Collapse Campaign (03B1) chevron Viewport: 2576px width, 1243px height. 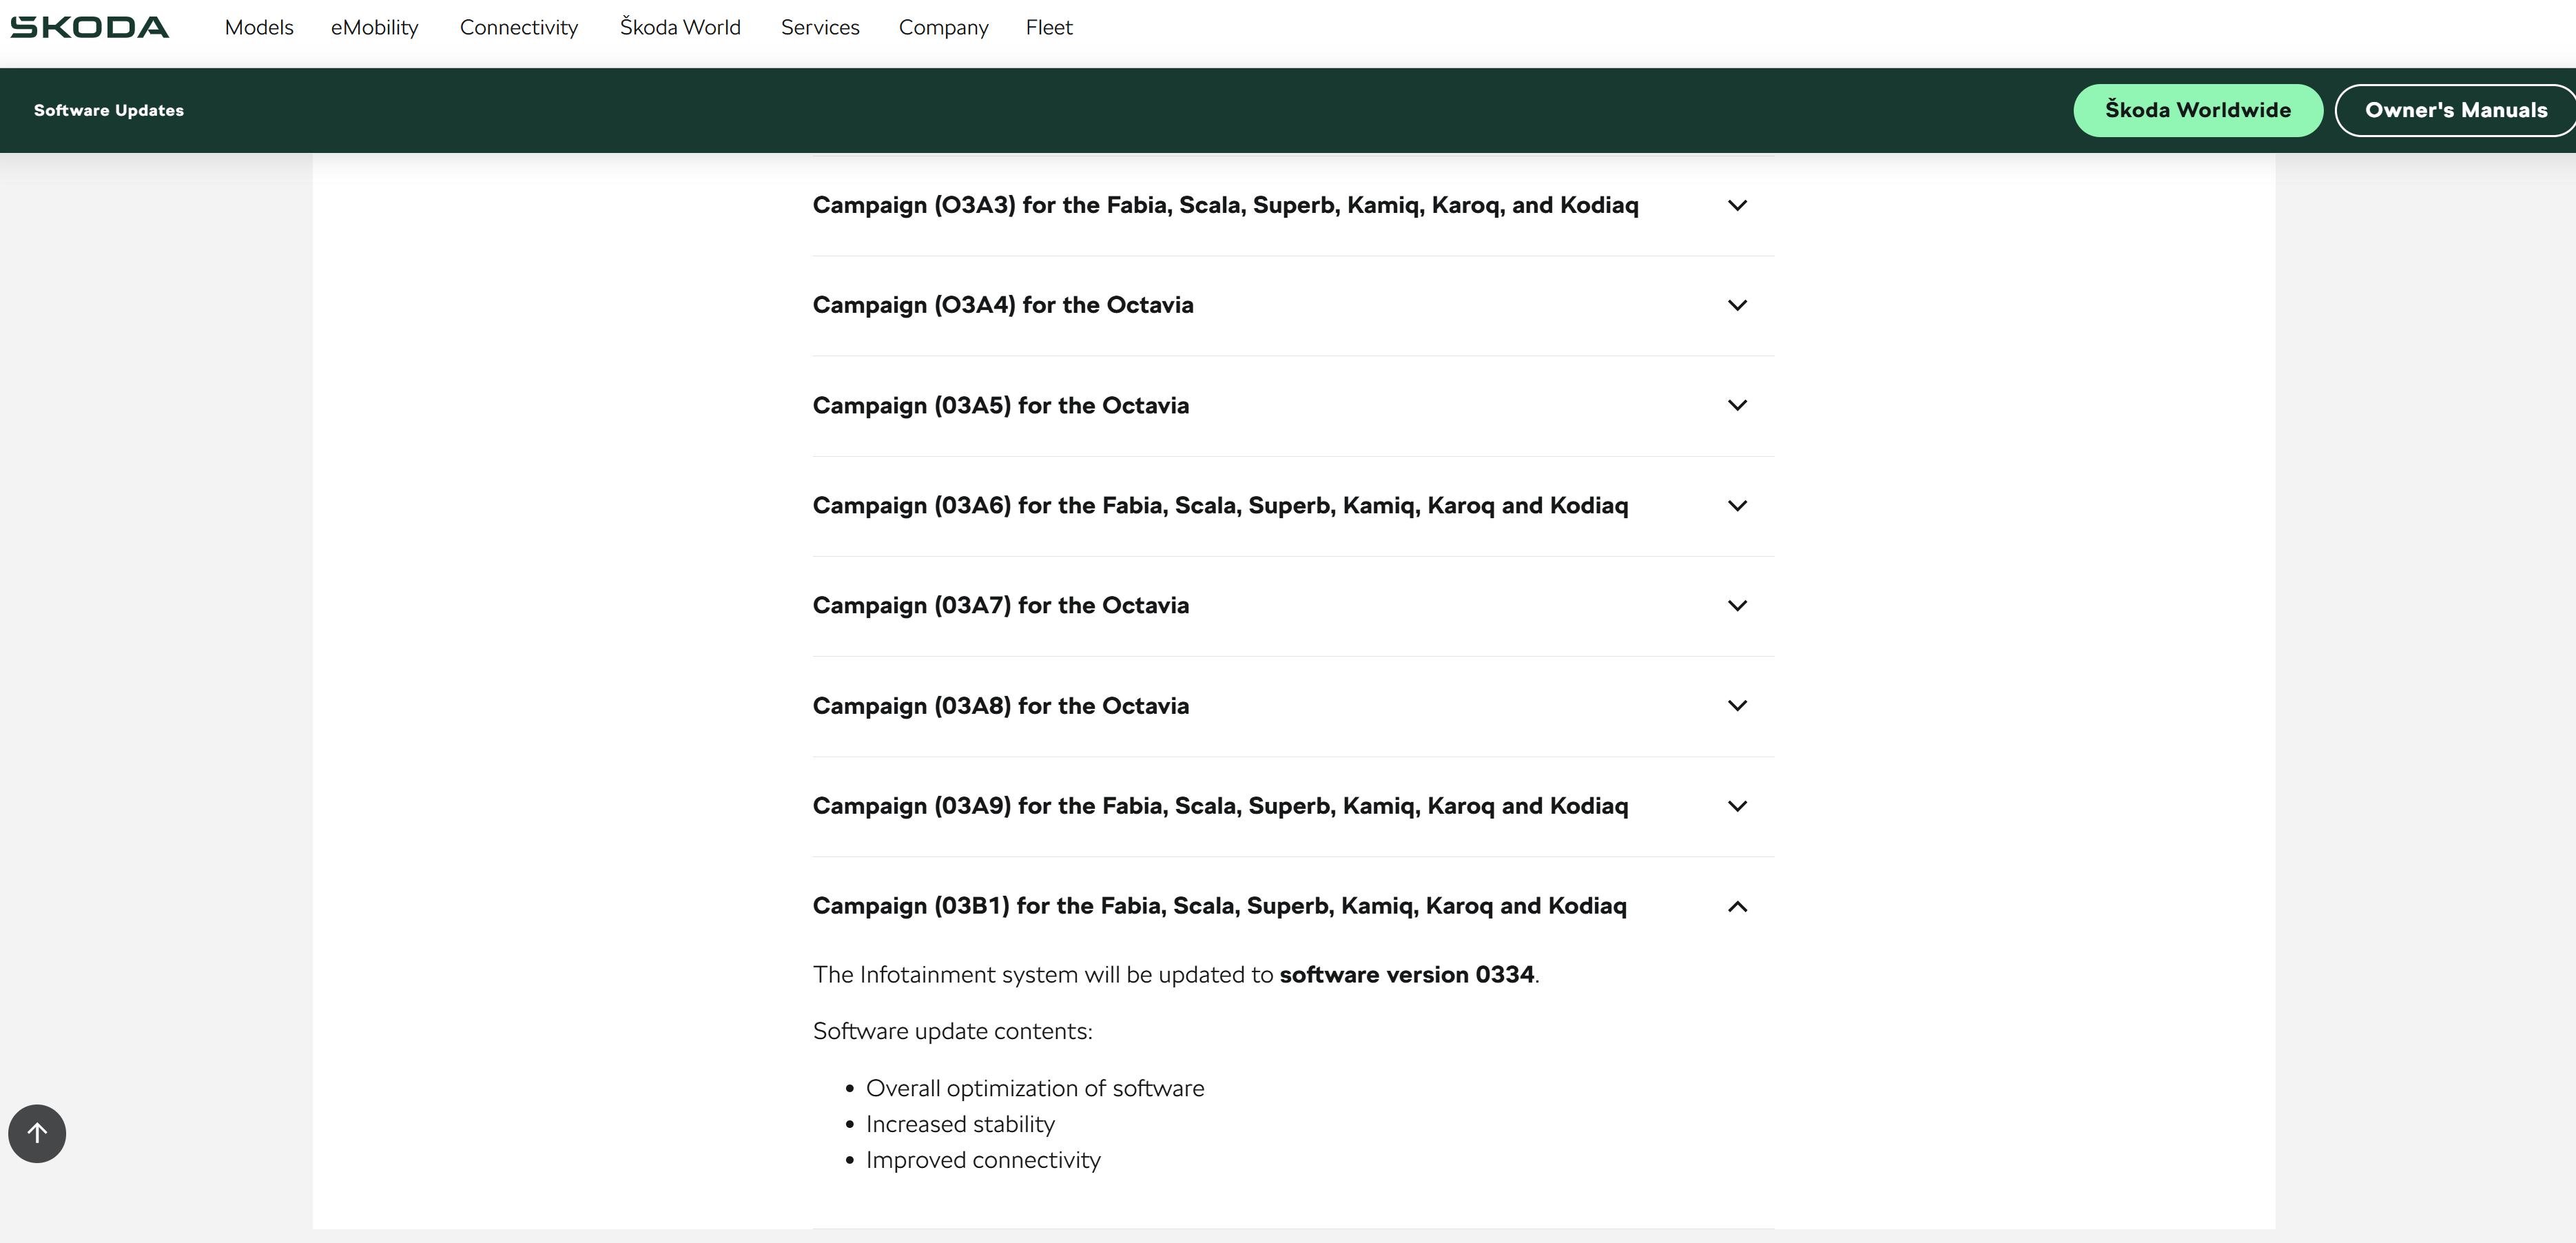click(x=1737, y=907)
